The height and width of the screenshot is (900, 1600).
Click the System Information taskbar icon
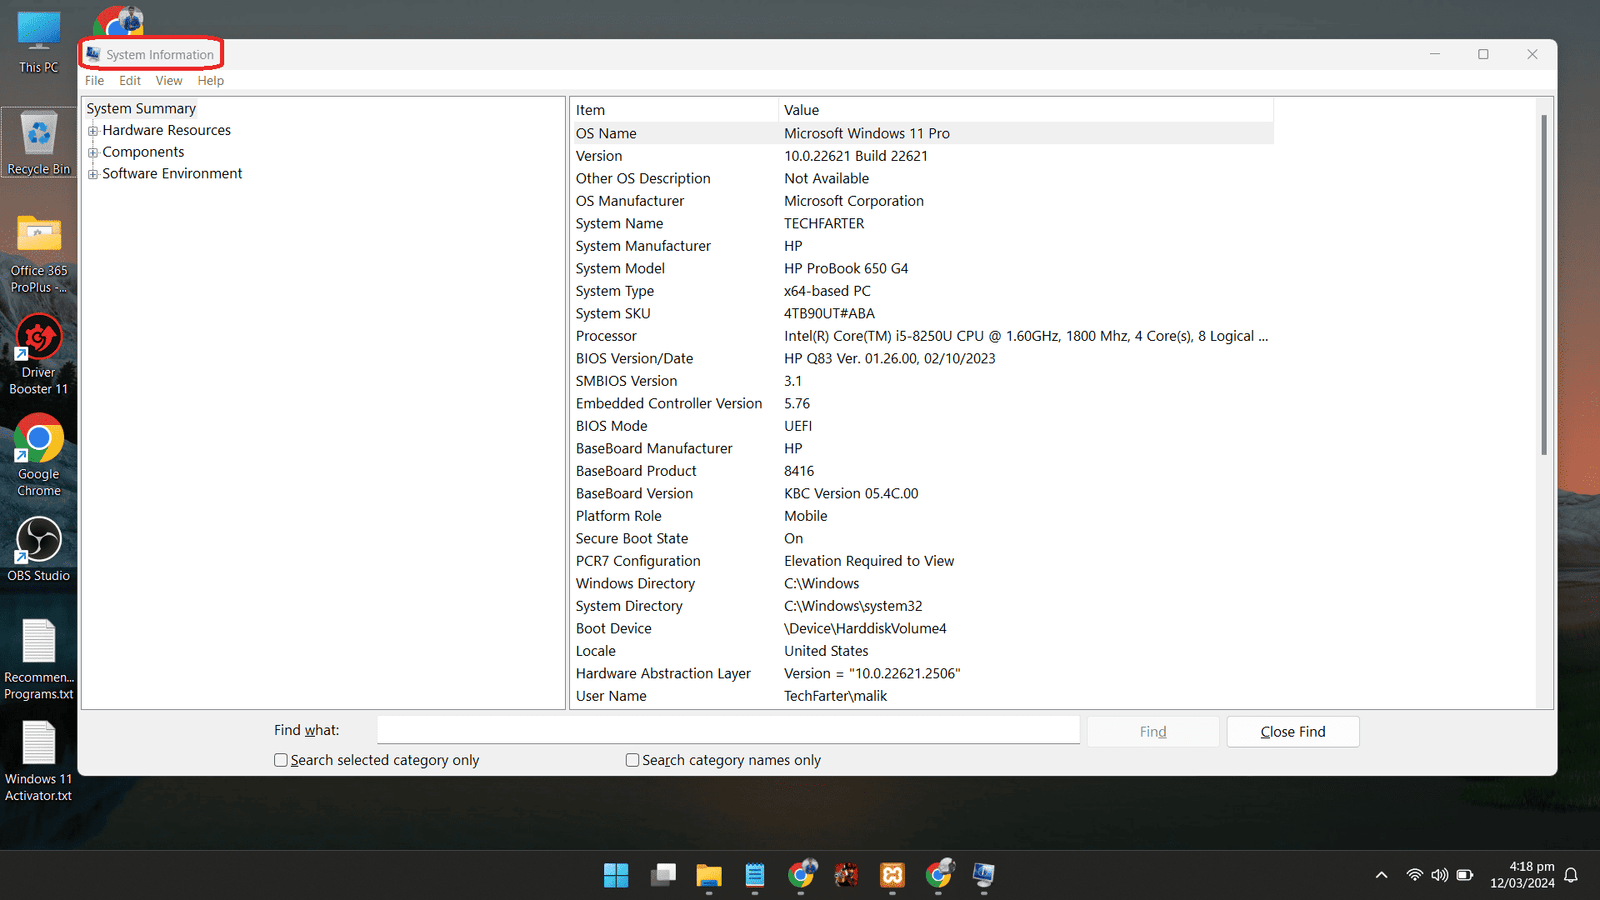point(984,875)
